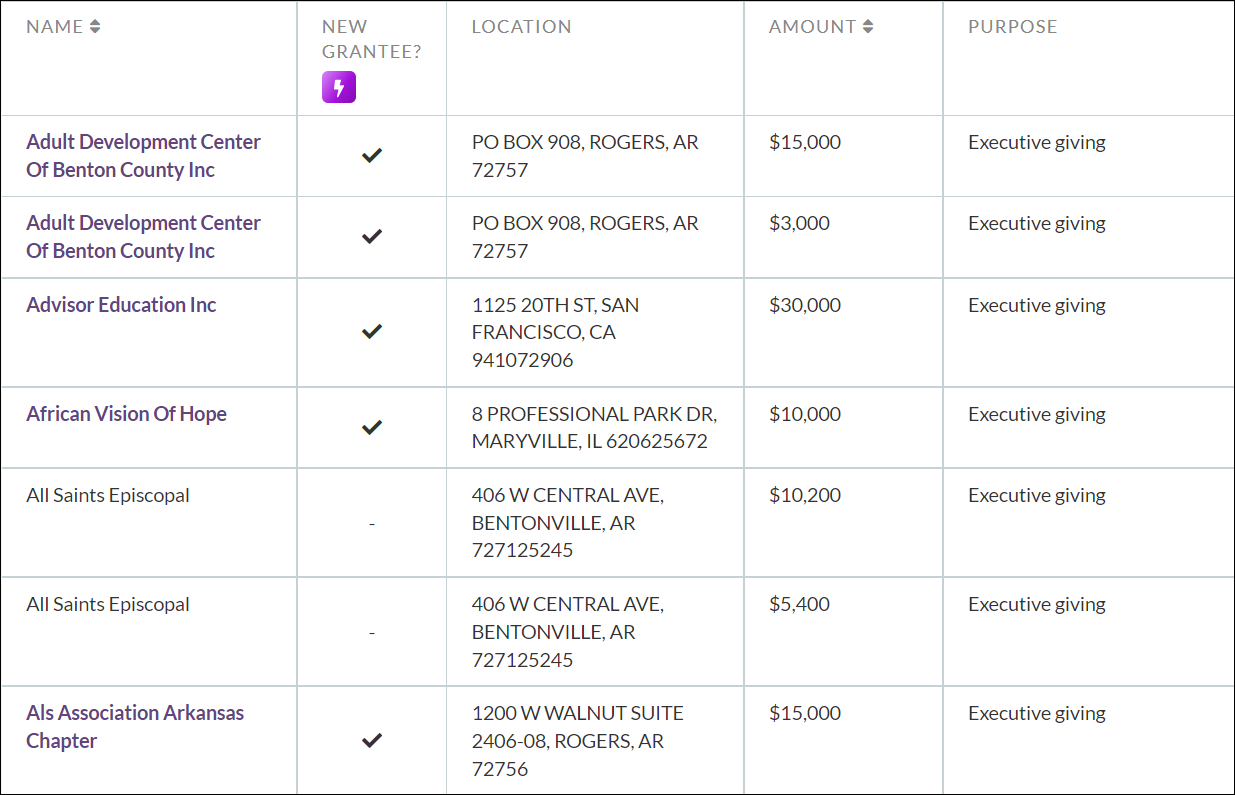Expand sorting options on the NAME column
The image size is (1235, 795).
point(97,27)
